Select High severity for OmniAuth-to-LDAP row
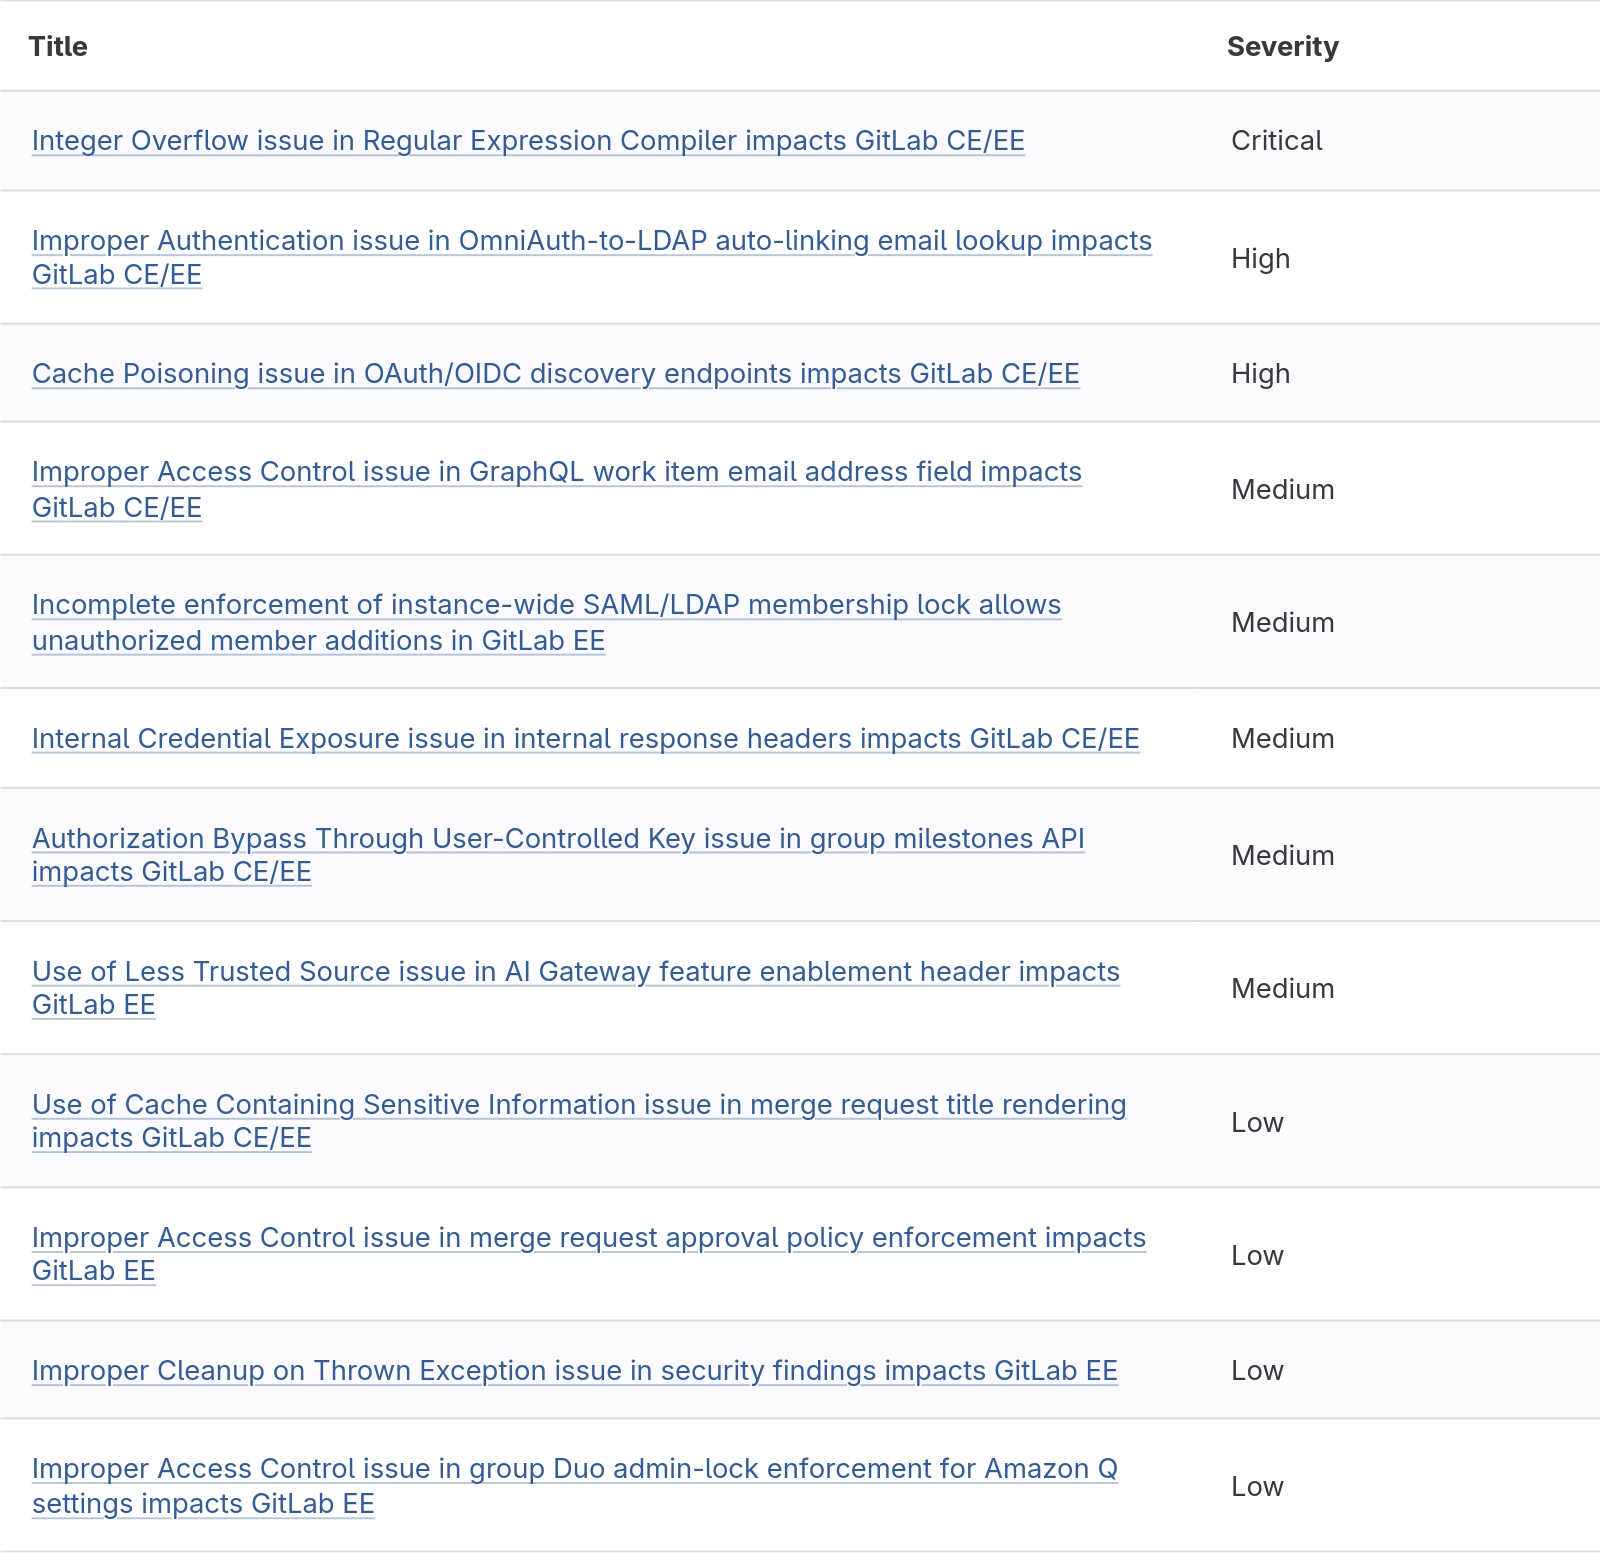Screen dimensions: 1600x1553 pos(1261,259)
